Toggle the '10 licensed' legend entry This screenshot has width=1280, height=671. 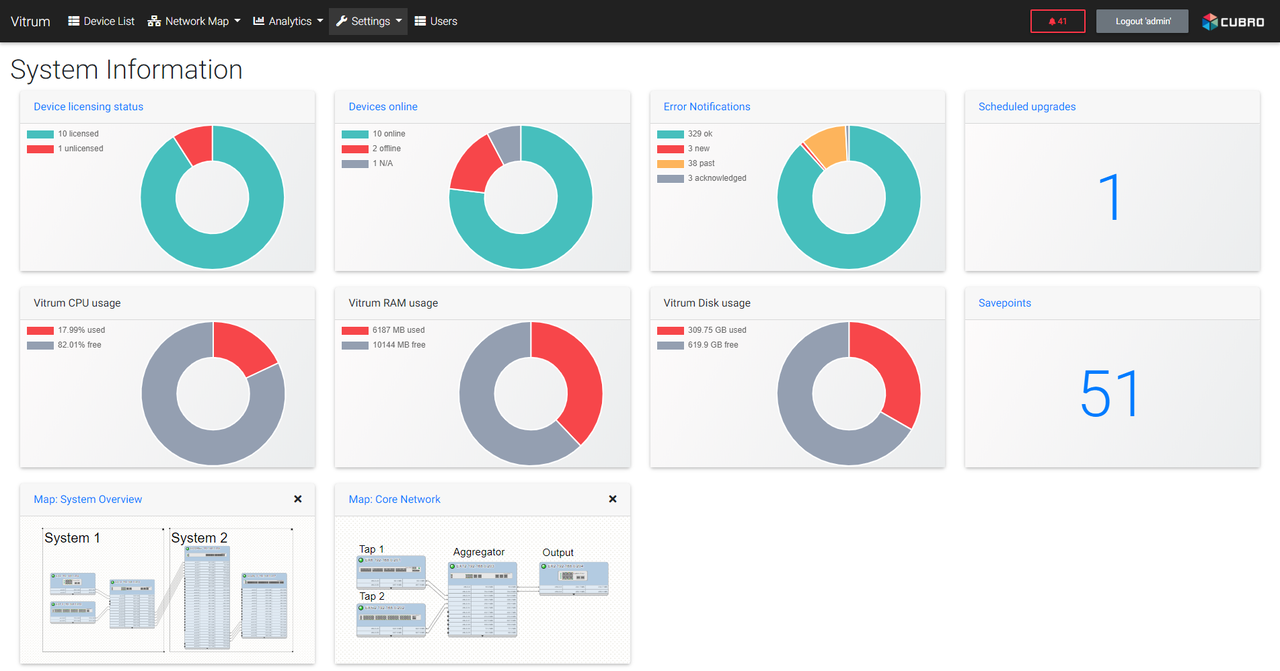(x=63, y=134)
